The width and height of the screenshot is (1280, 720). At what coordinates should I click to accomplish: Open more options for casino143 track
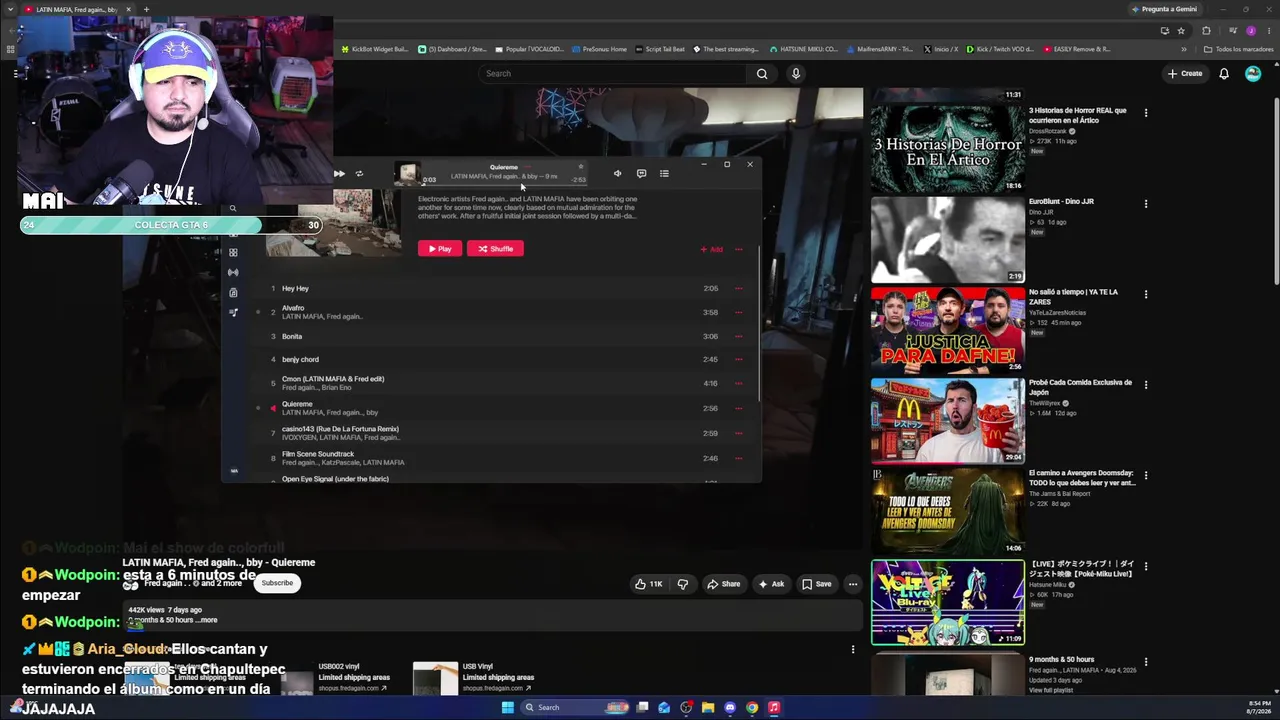[739, 434]
